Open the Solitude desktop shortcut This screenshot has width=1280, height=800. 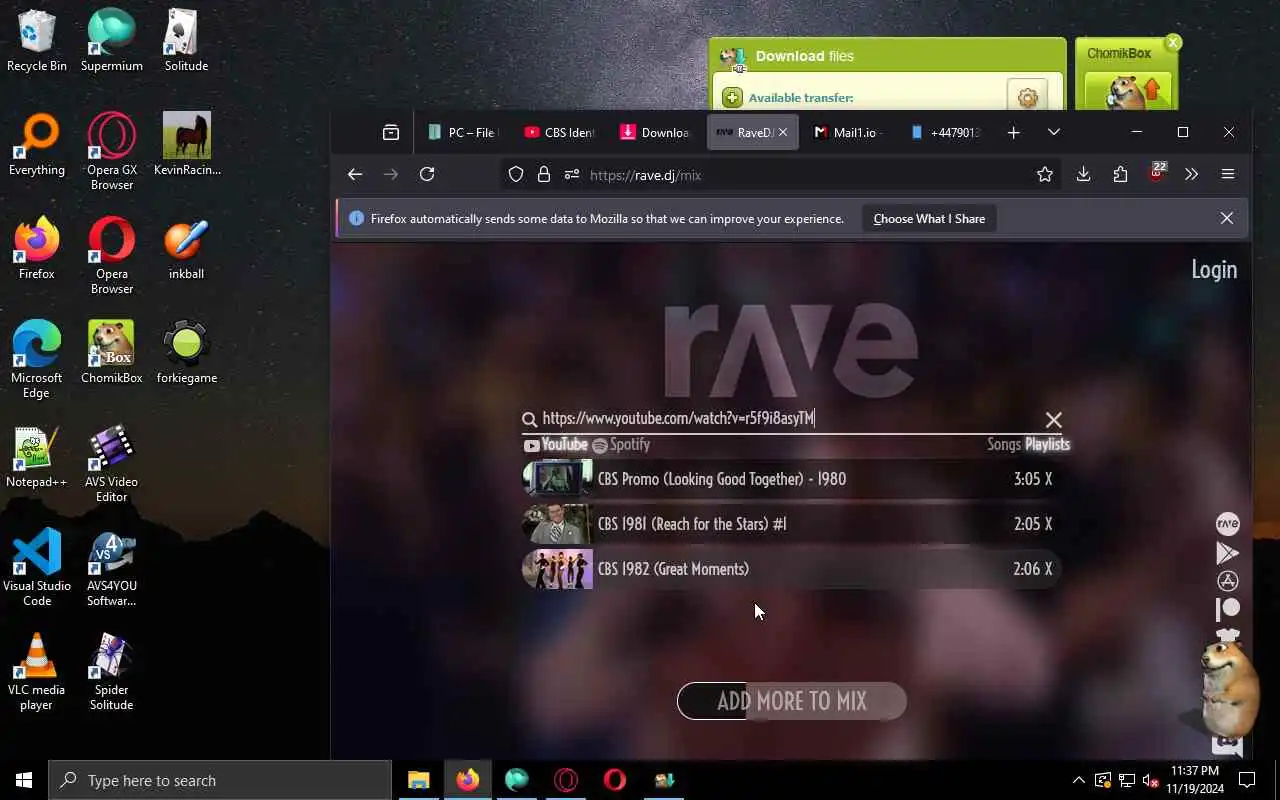(186, 41)
